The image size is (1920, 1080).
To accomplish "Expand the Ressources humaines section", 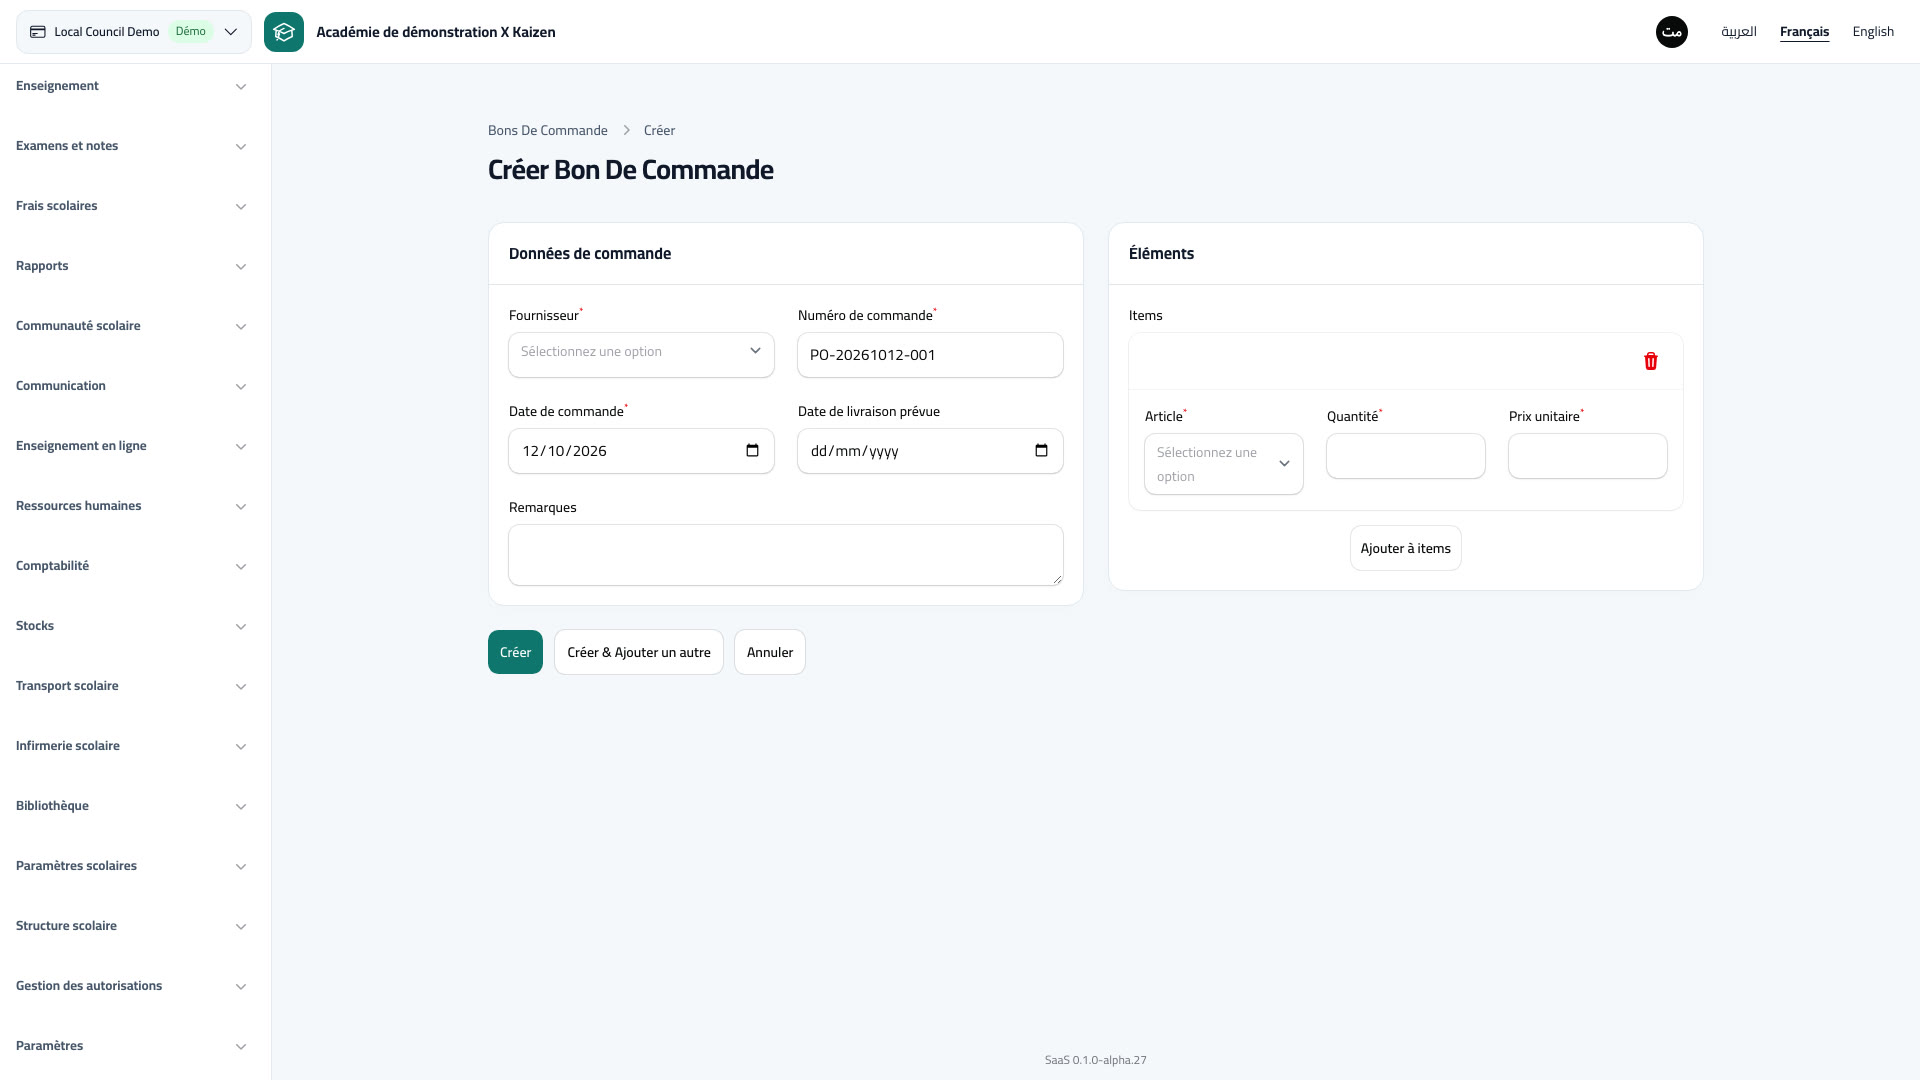I will pos(132,506).
